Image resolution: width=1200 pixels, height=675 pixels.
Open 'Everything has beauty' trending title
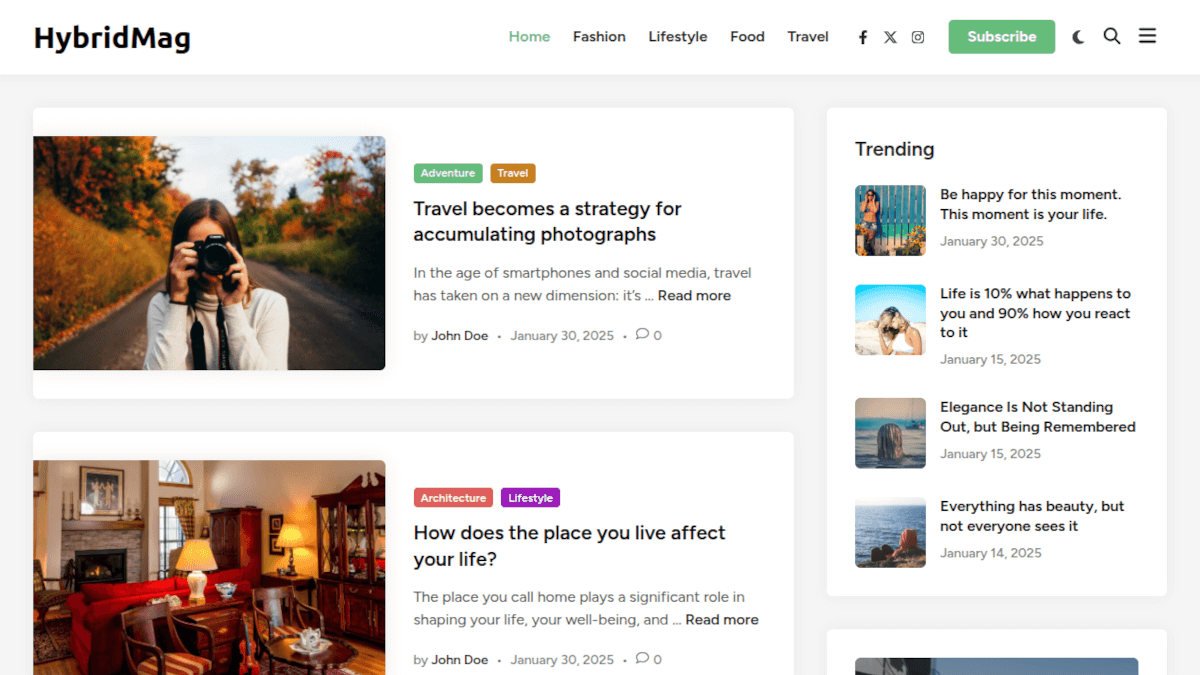pos(1032,516)
